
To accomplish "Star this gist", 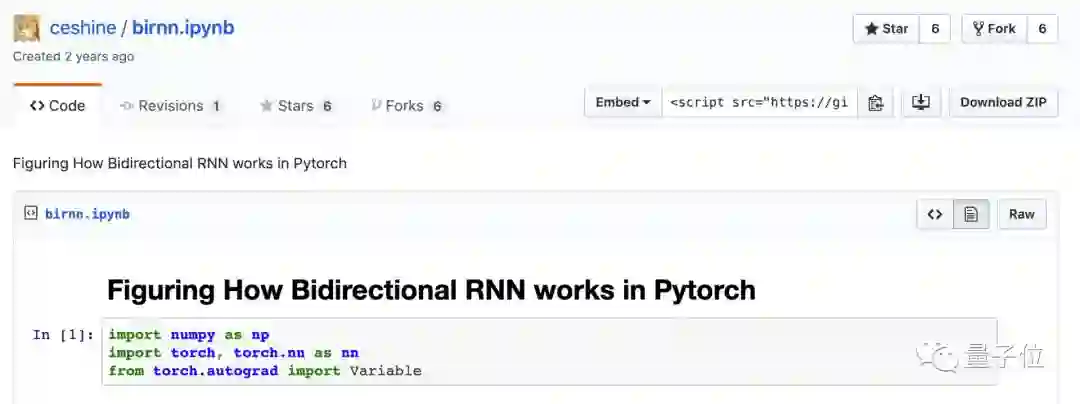I will 886,29.
